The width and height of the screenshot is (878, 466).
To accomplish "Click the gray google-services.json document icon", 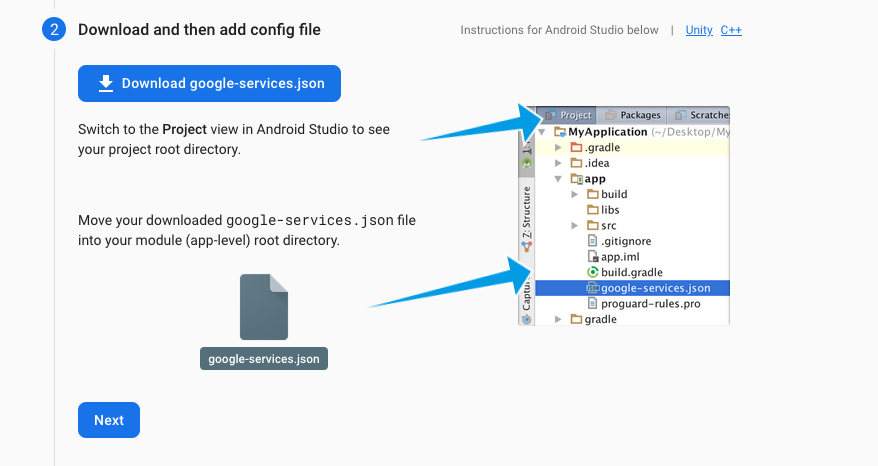I will [x=264, y=307].
